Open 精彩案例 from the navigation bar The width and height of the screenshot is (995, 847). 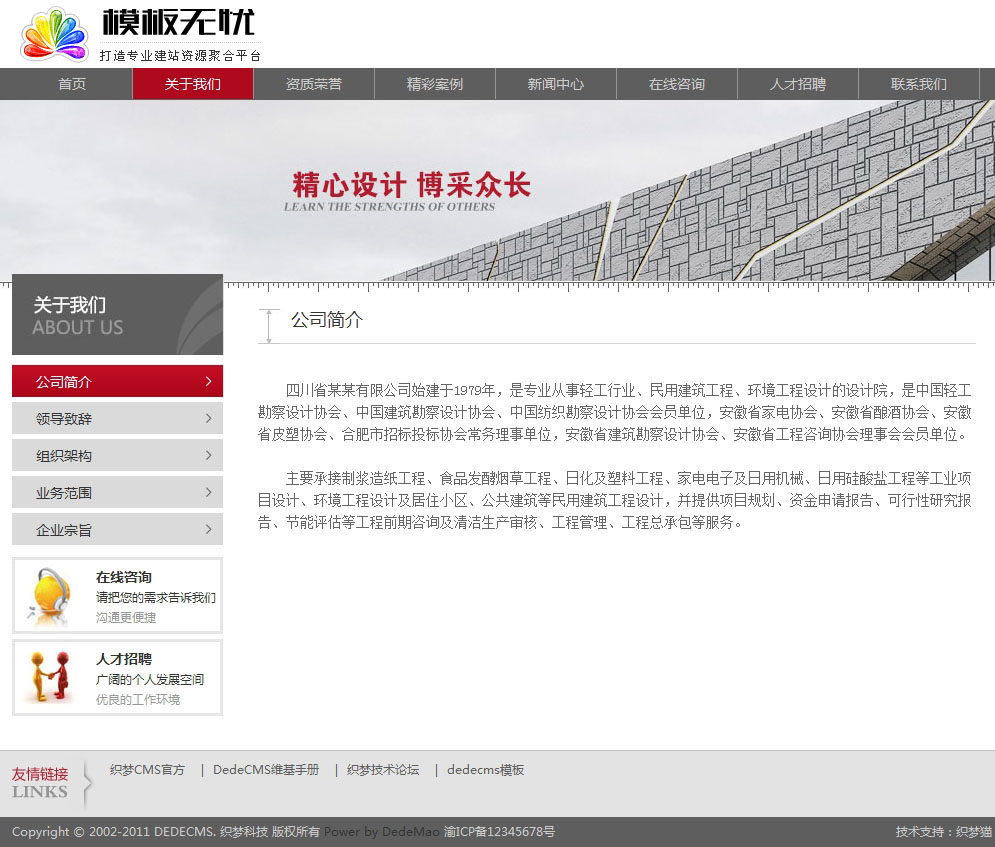pos(435,84)
